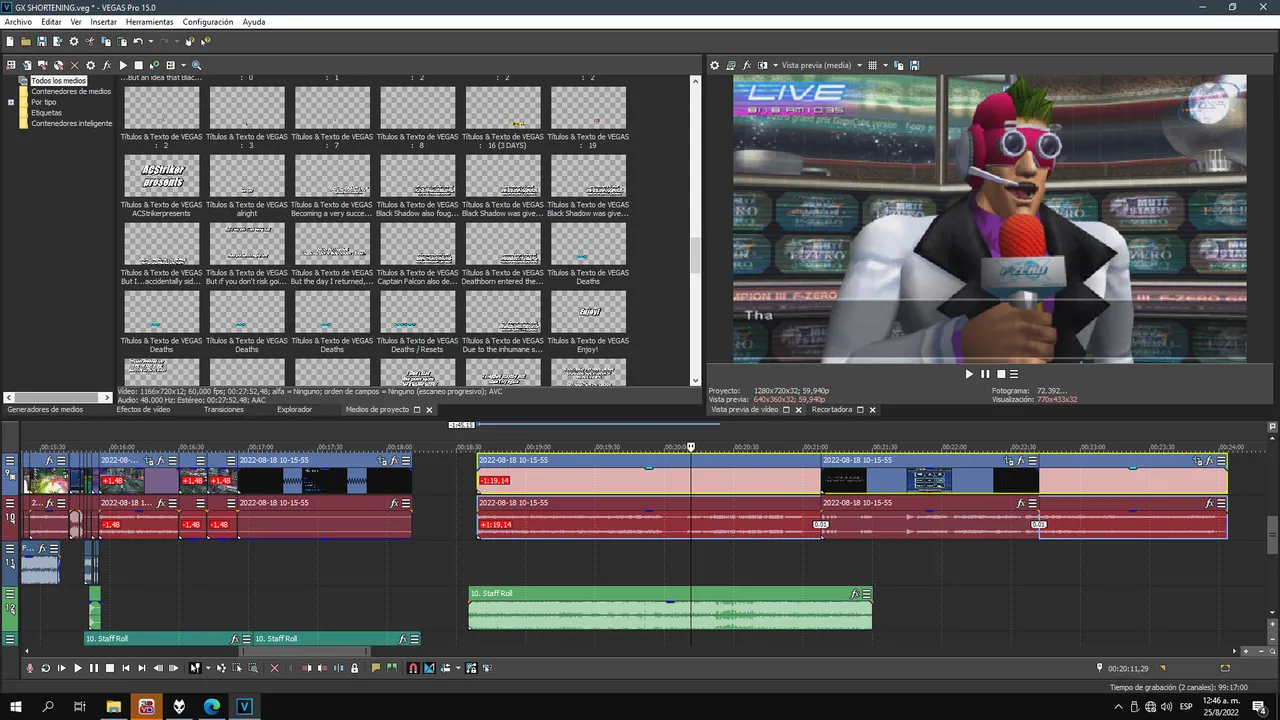Screen dimensions: 1280x720
Task: Open the Configuración menu
Action: 208,21
